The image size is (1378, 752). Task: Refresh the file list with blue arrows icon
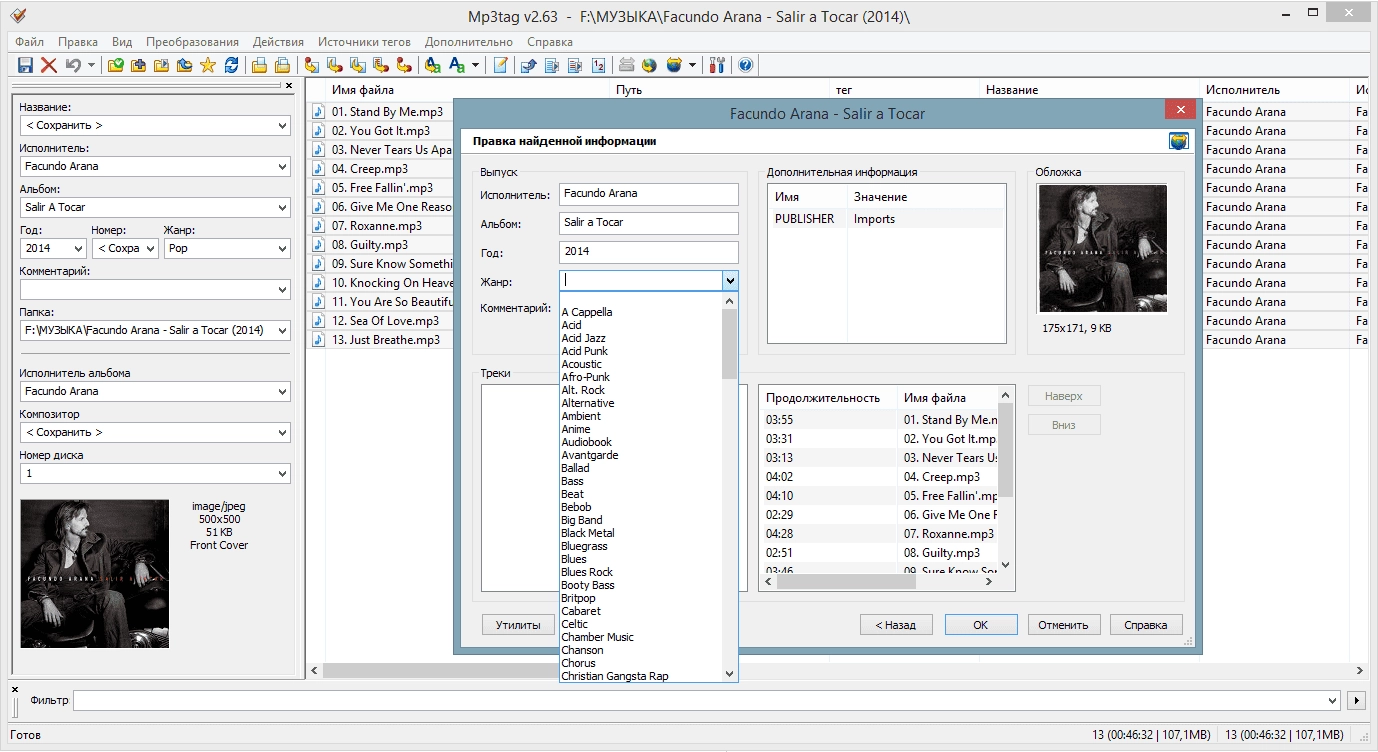tap(232, 65)
